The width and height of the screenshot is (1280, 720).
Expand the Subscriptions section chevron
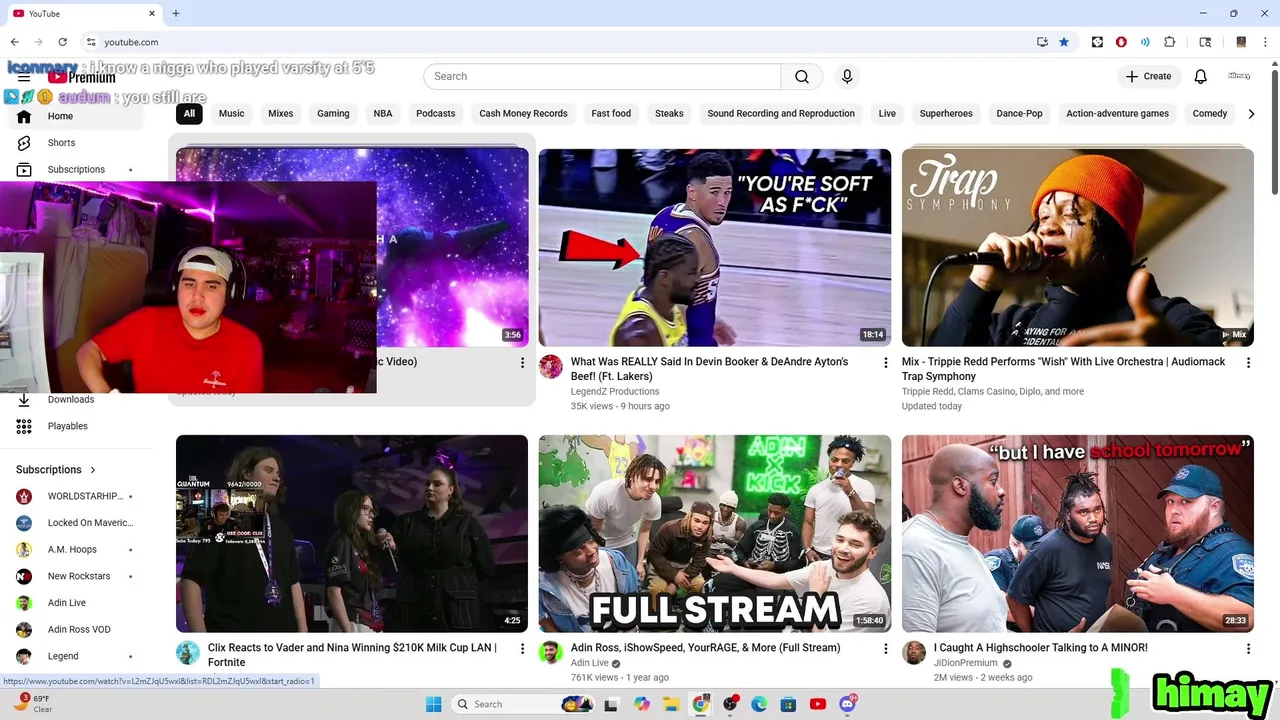pos(93,470)
